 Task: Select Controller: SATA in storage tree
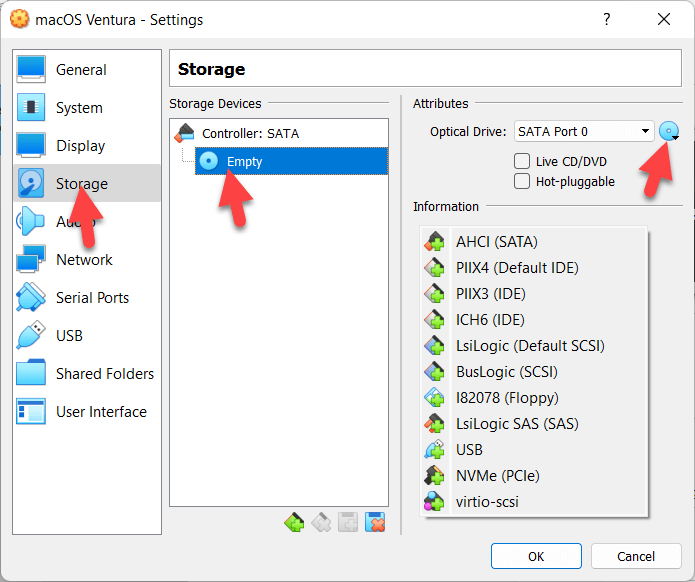click(250, 133)
